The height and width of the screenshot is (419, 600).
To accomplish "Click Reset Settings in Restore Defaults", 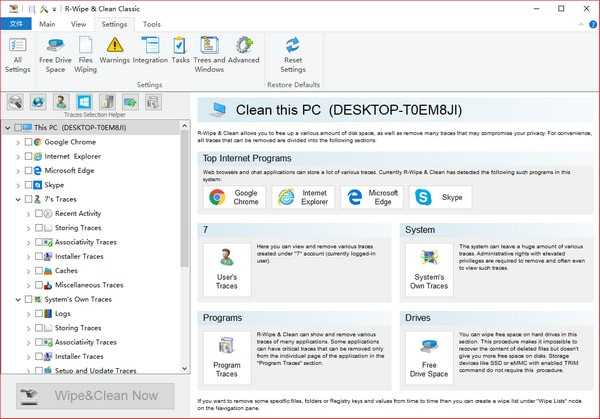I will click(x=293, y=52).
